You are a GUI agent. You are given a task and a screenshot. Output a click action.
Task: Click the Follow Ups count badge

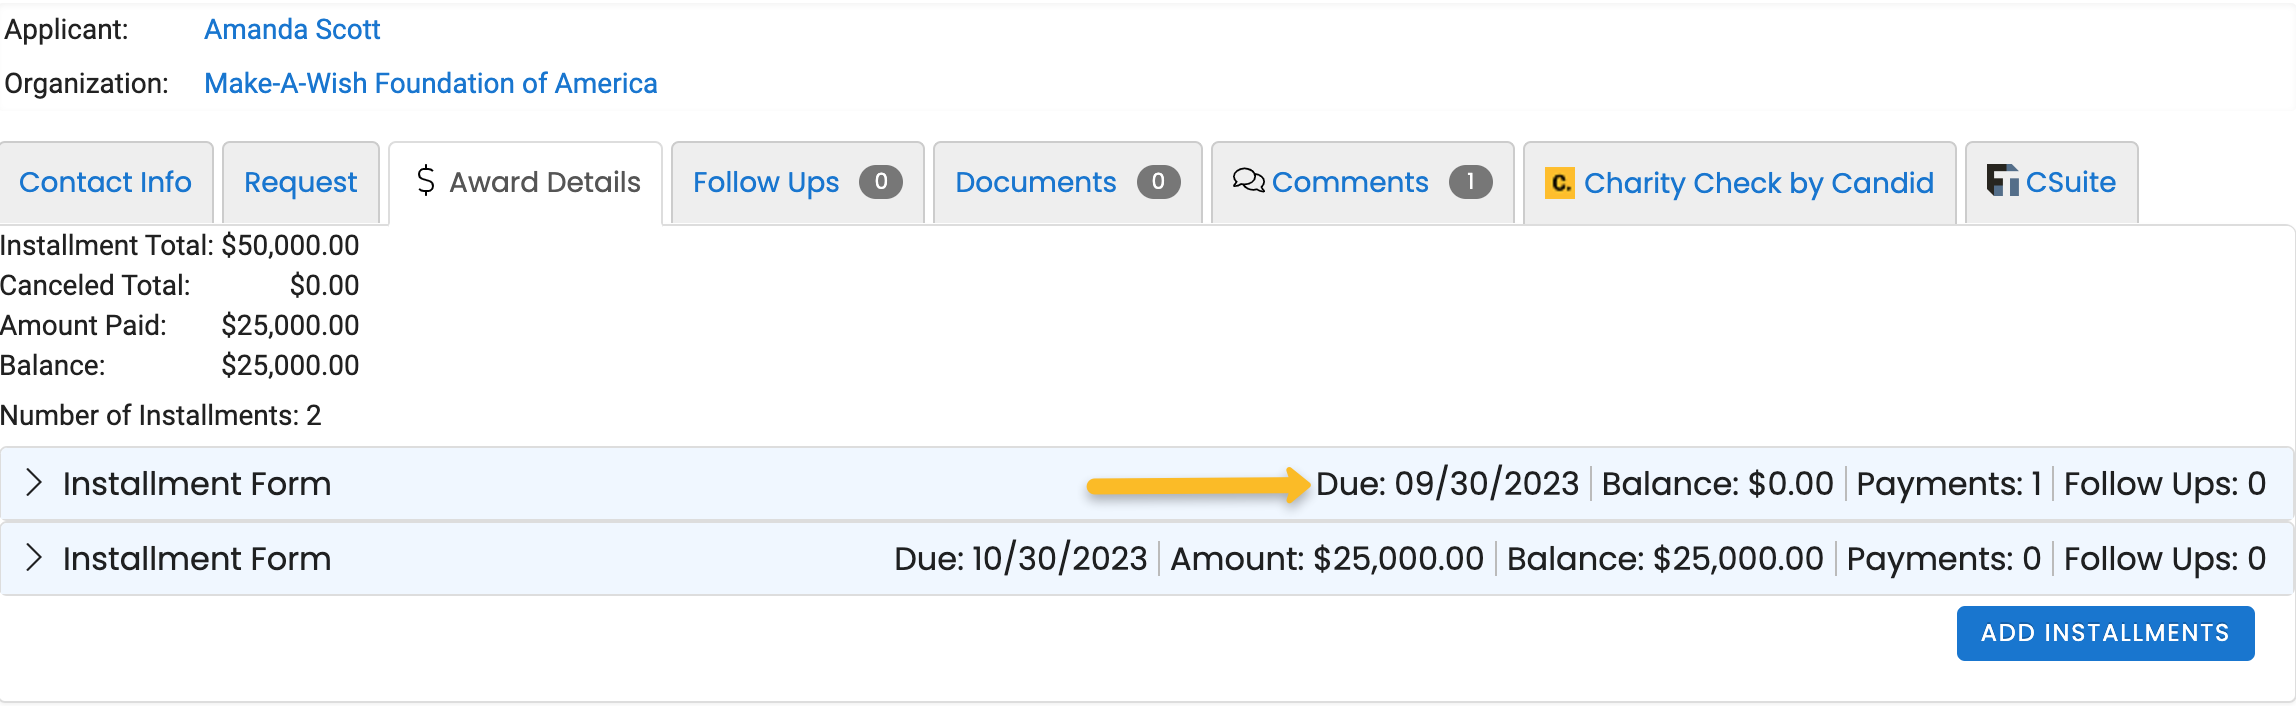pos(880,182)
